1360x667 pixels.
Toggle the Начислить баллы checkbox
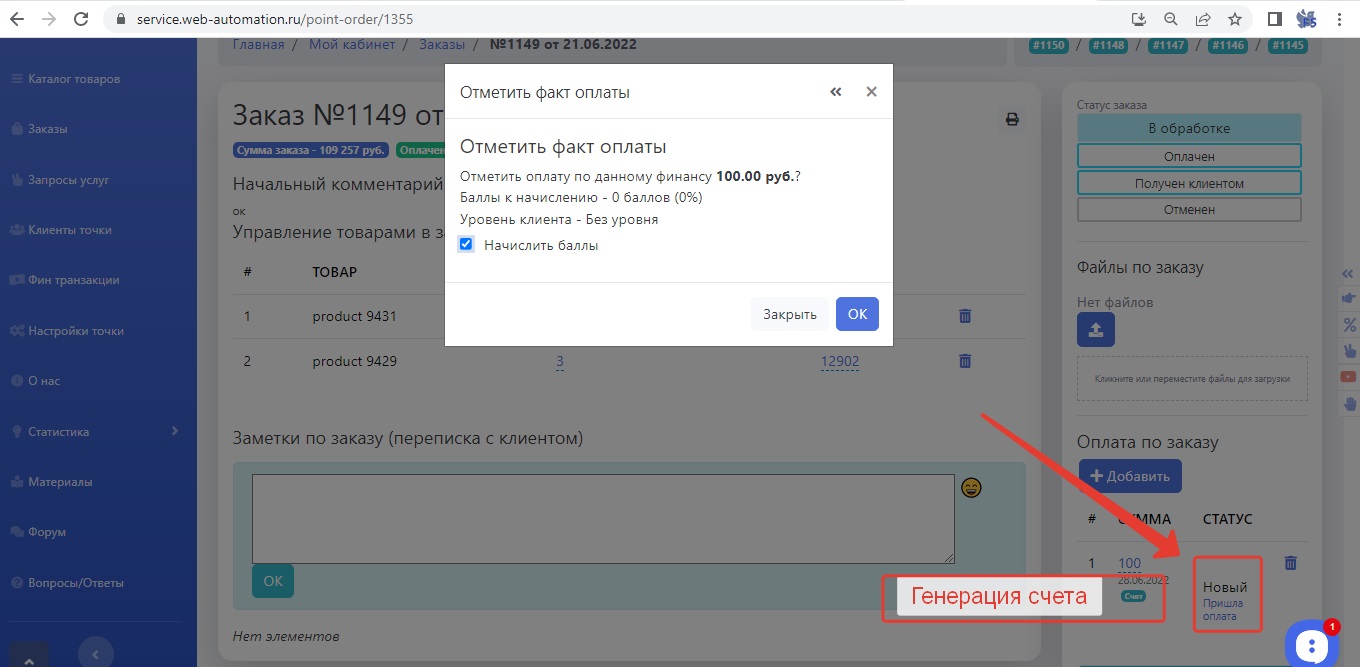(x=466, y=245)
